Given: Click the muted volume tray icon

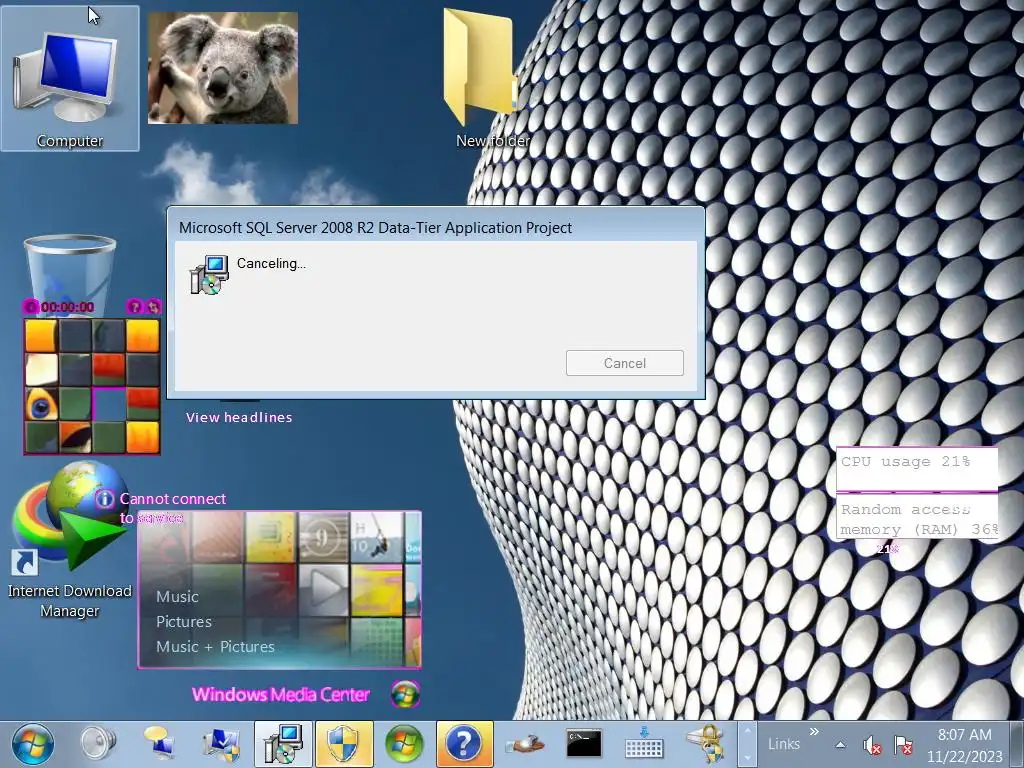Looking at the screenshot, I should (x=872, y=744).
